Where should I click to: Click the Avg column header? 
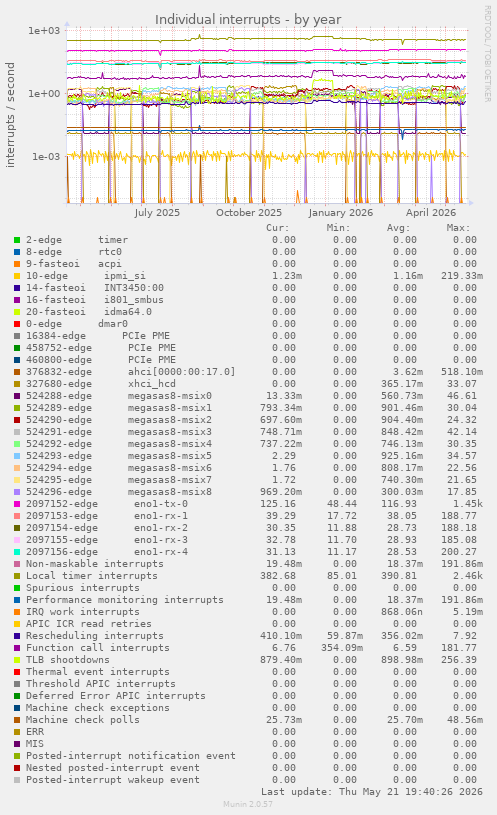point(398,228)
